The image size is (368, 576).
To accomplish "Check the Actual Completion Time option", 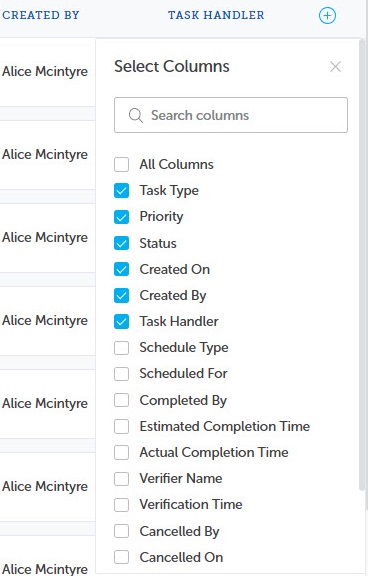I will point(122,453).
